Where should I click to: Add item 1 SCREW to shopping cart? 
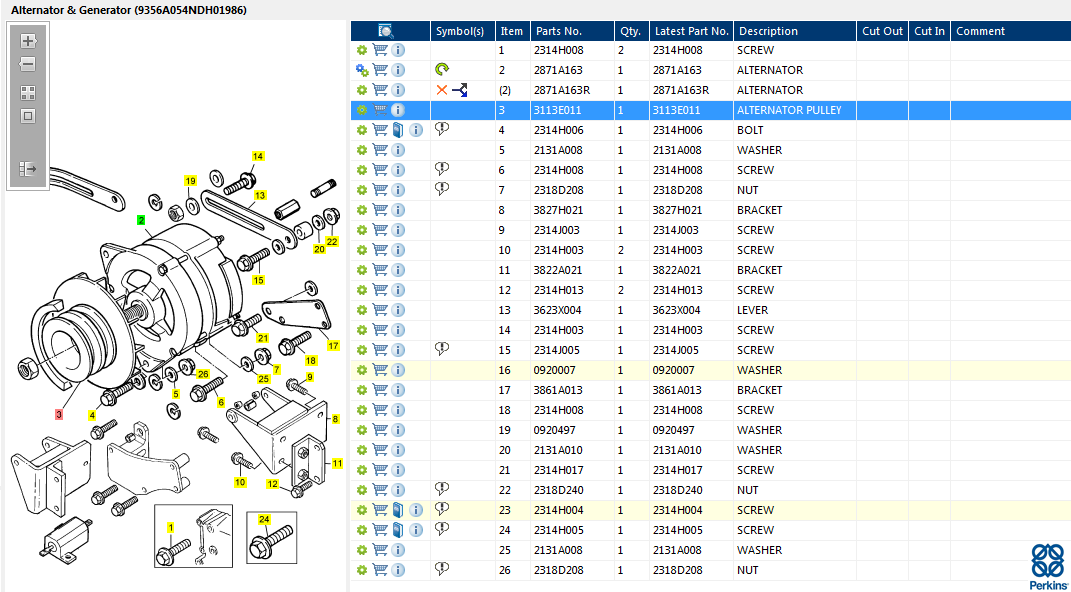380,50
